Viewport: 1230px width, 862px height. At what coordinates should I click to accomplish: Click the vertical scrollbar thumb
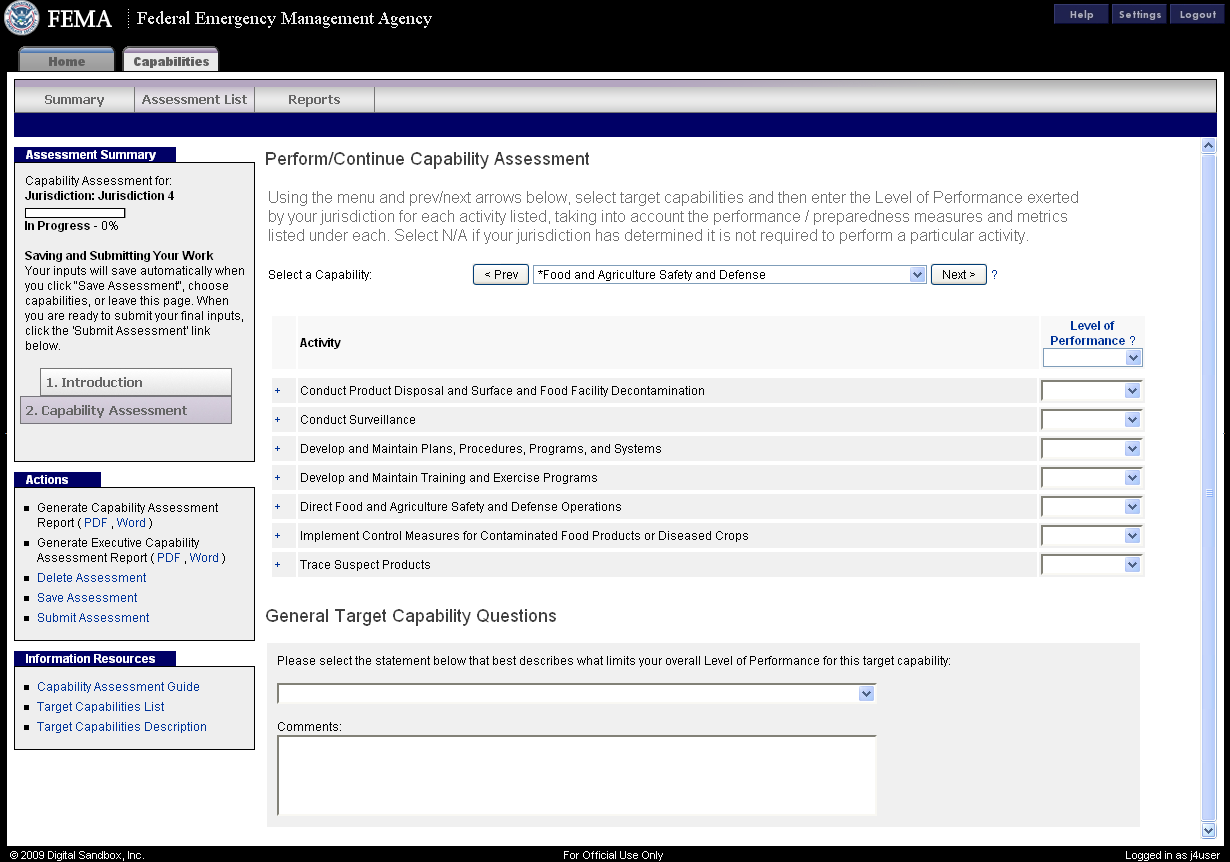(1208, 489)
